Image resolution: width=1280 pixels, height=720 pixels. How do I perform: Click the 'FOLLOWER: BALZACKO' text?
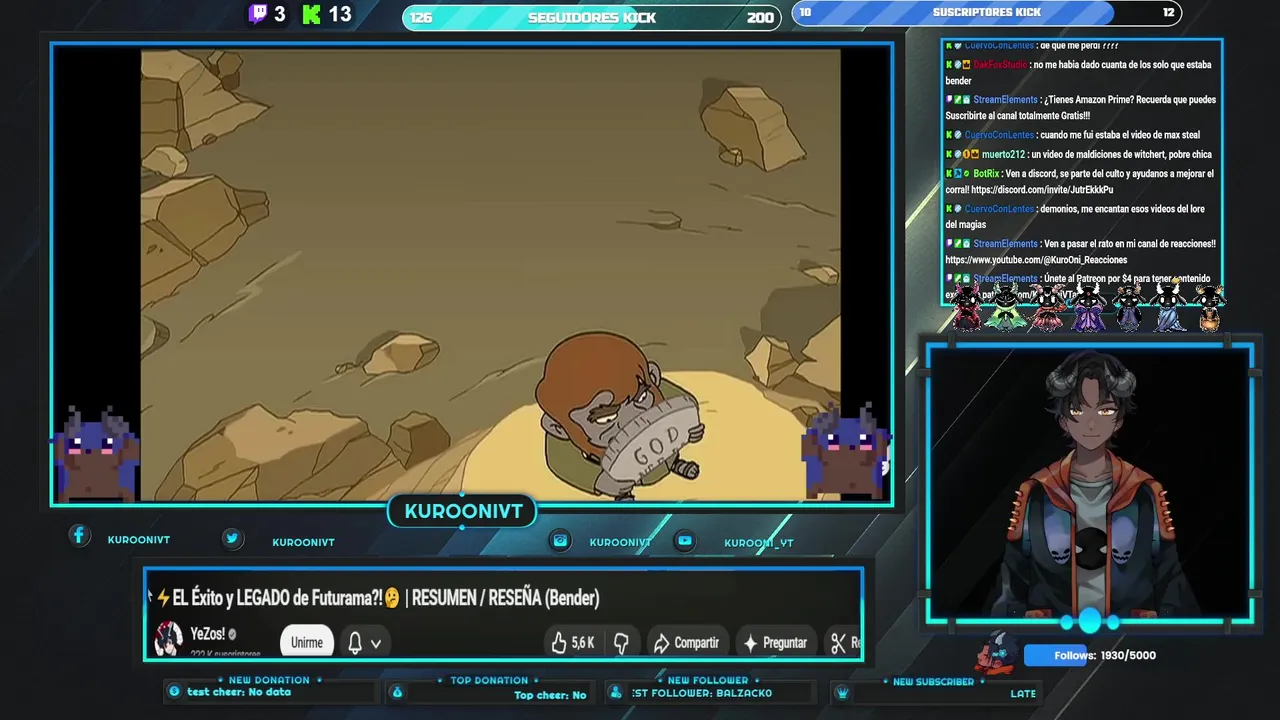tap(702, 693)
